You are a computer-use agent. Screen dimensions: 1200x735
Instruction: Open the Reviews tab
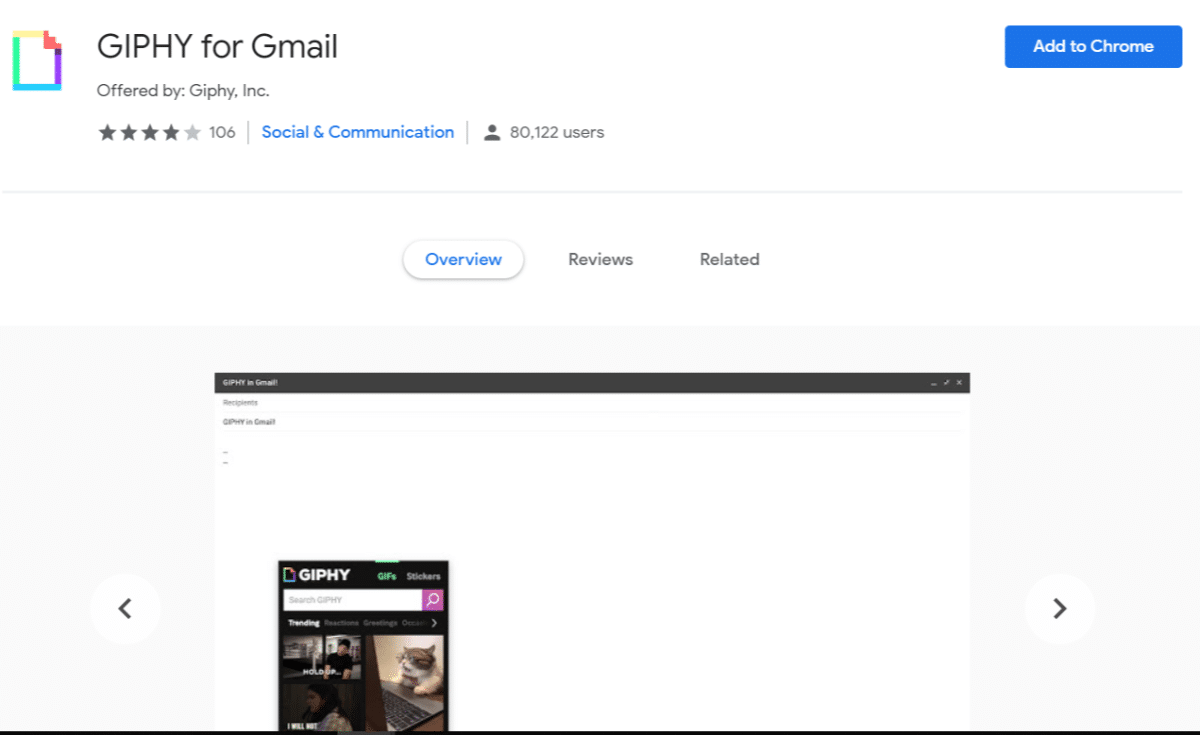[600, 259]
